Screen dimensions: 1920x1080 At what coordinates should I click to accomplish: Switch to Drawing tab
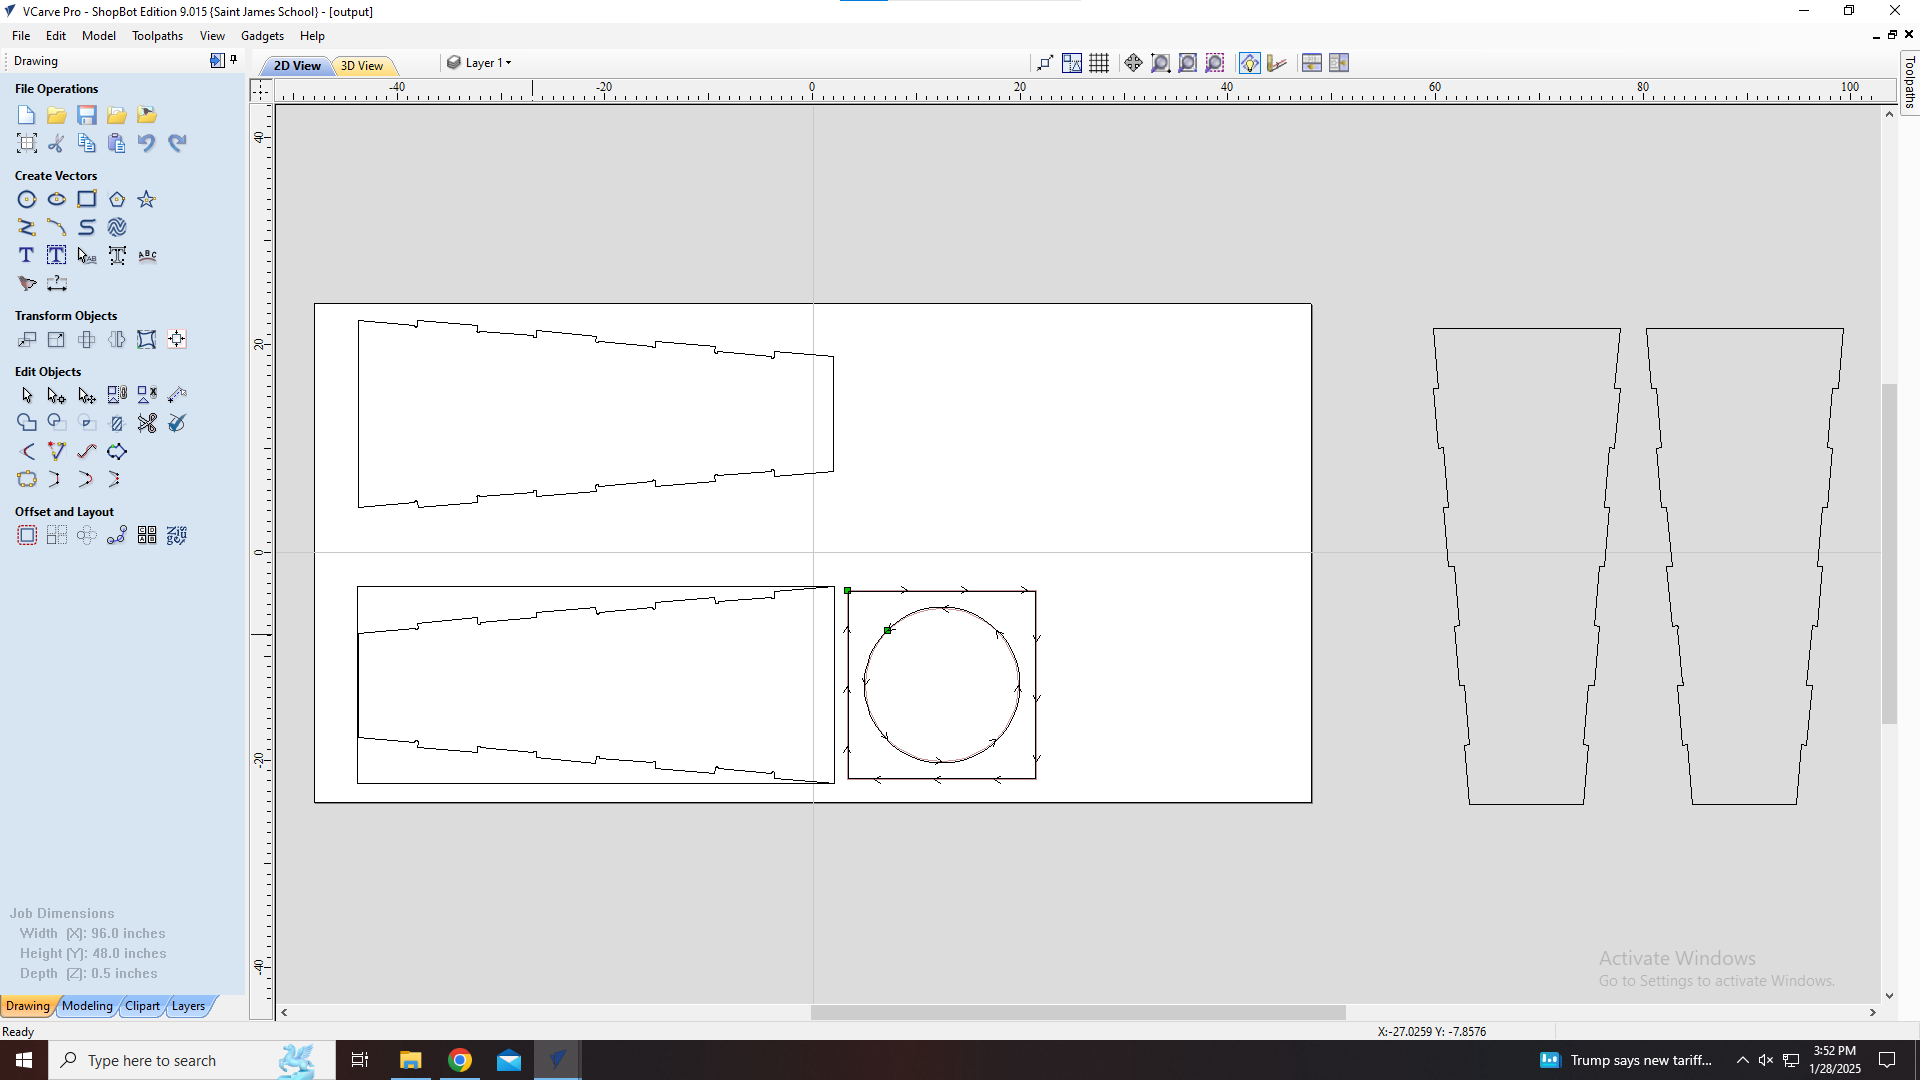(28, 1005)
